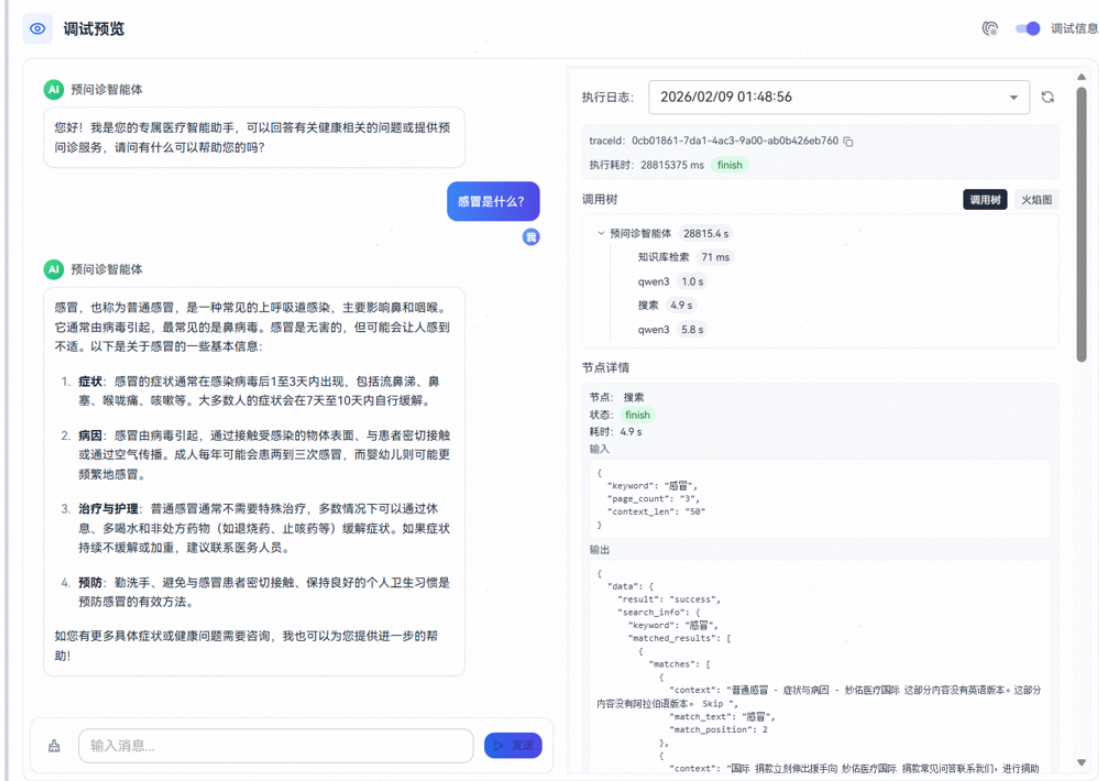Toggle the 调试信息 switch
Image resolution: width=1099 pixels, height=781 pixels.
(x=1027, y=29)
